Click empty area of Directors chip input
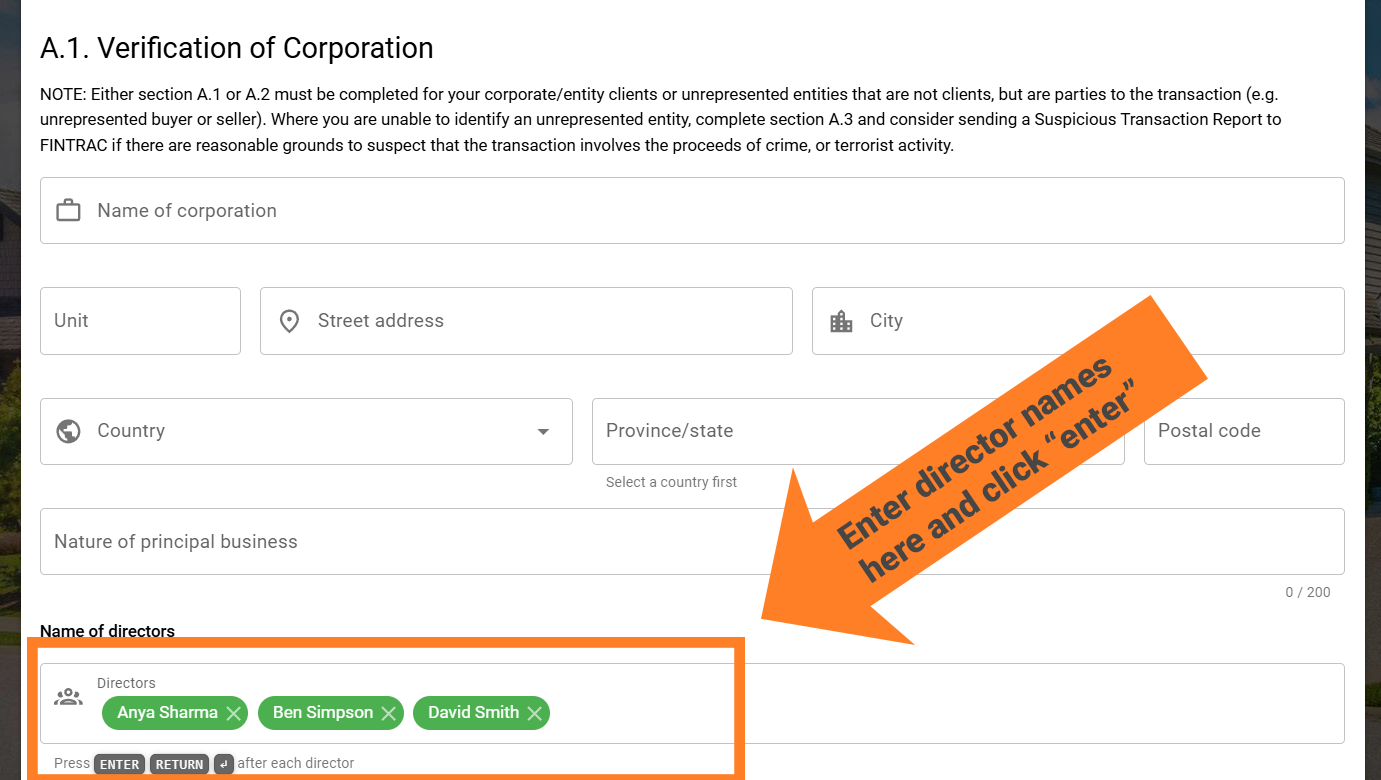Screen dimensions: 1381x780 [x=940, y=713]
